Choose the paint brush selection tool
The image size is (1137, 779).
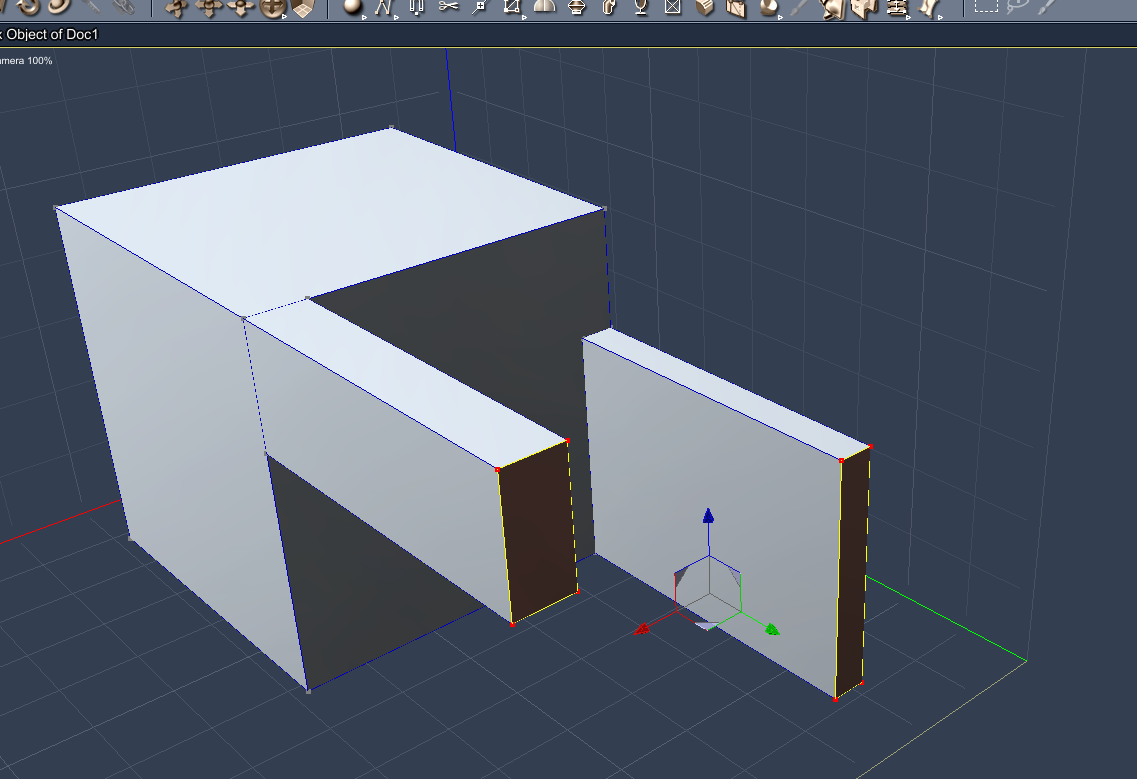click(1047, 7)
